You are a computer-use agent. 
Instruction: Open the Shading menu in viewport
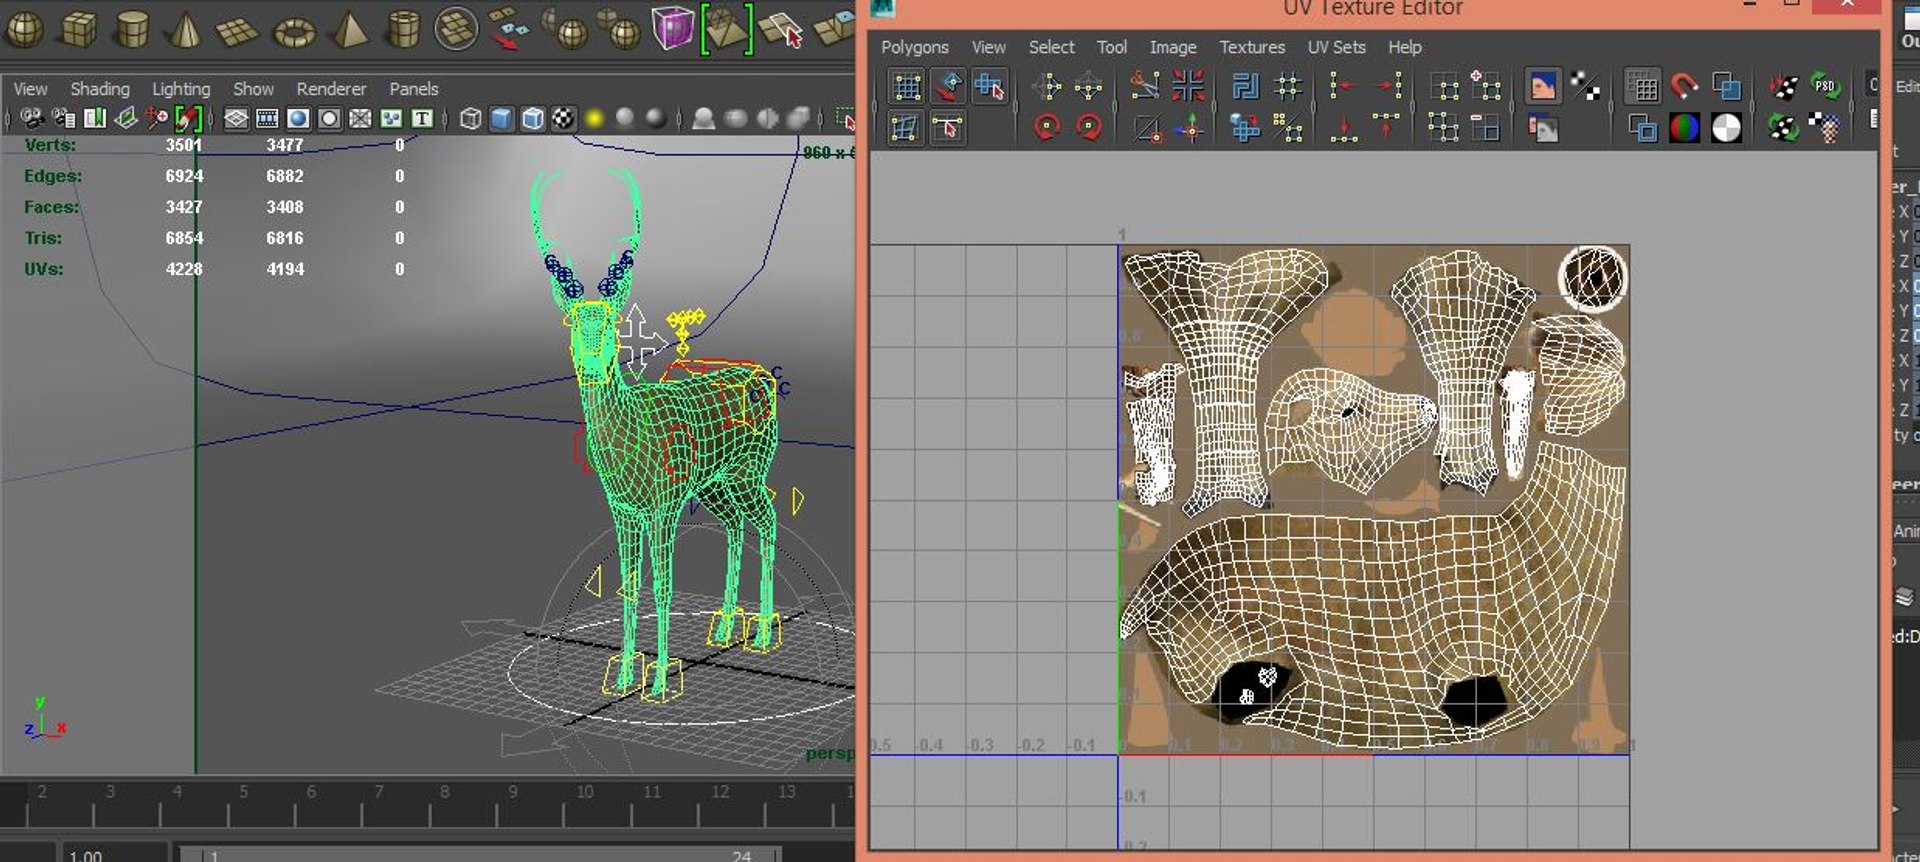pos(100,89)
